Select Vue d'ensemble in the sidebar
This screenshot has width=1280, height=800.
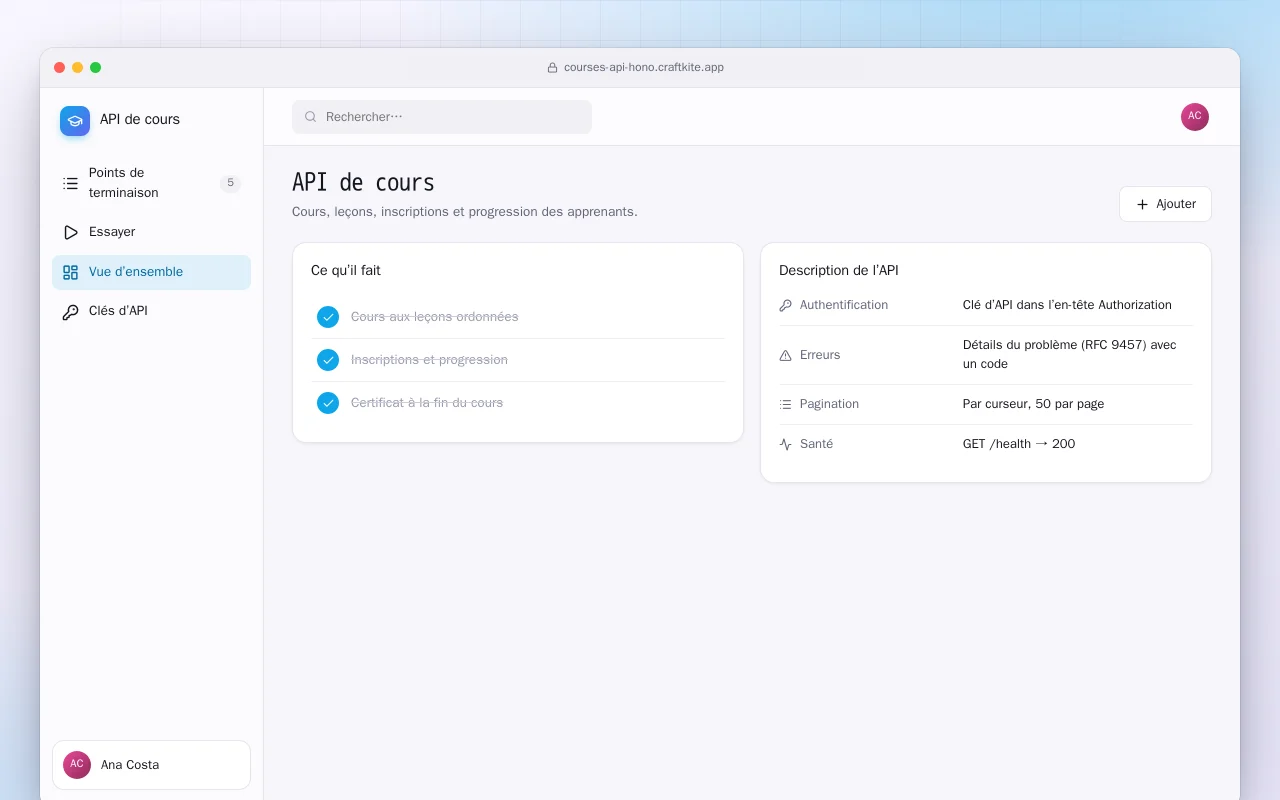pos(151,272)
